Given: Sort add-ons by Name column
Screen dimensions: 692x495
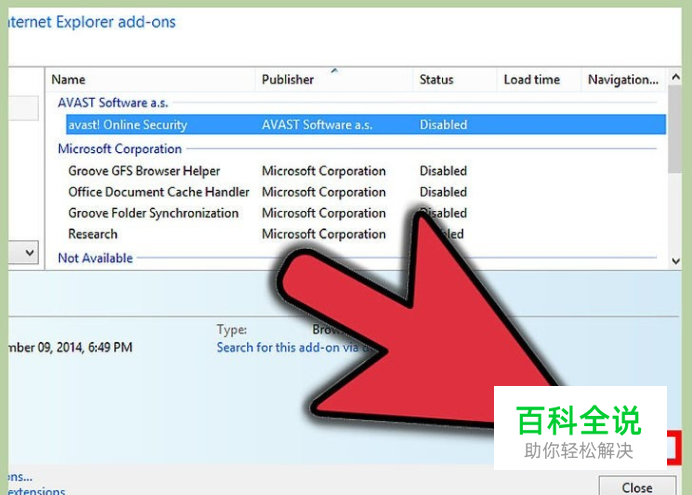Looking at the screenshot, I should (150, 80).
